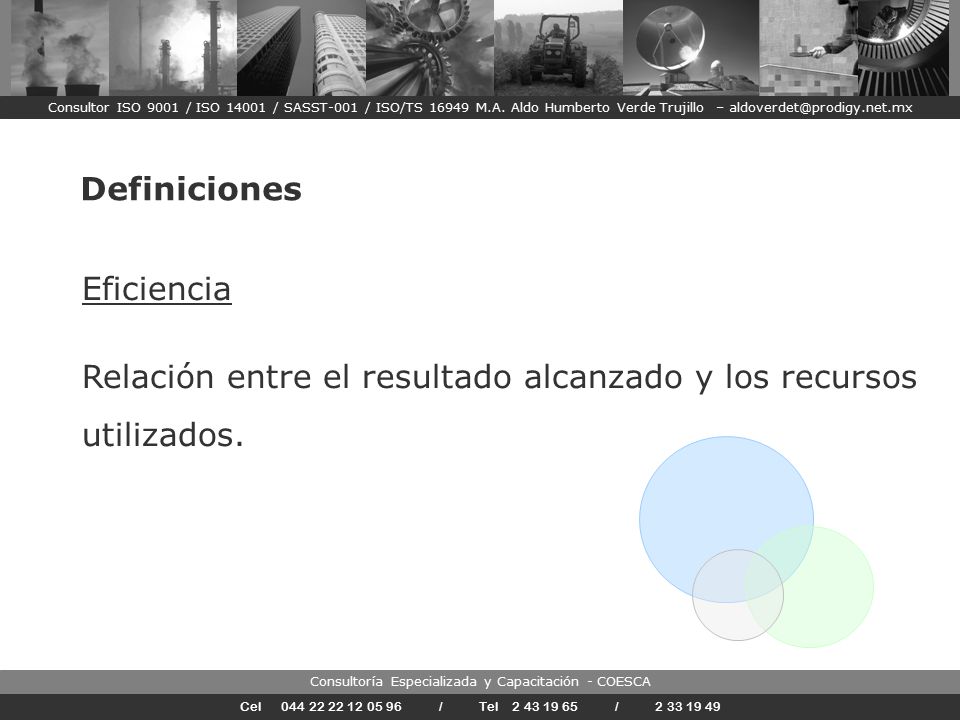Image resolution: width=960 pixels, height=720 pixels.
Task: Click the phone number 2 33 19 49
Action: point(688,707)
